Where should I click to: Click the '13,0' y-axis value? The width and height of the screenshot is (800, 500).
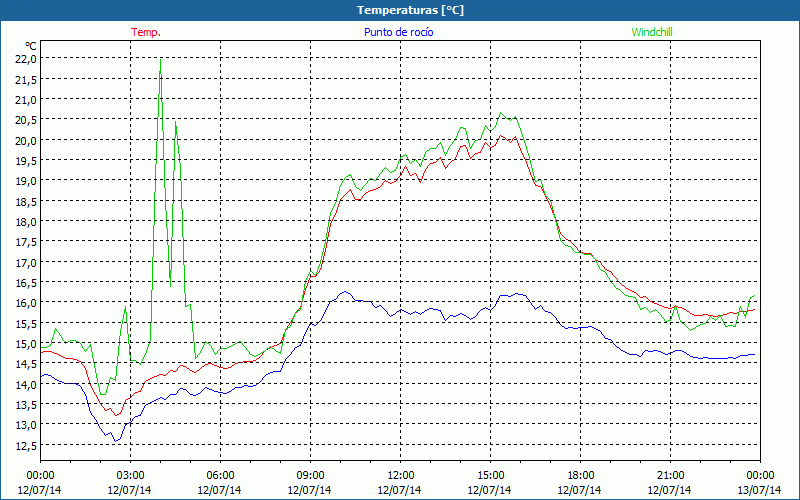(x=26, y=424)
